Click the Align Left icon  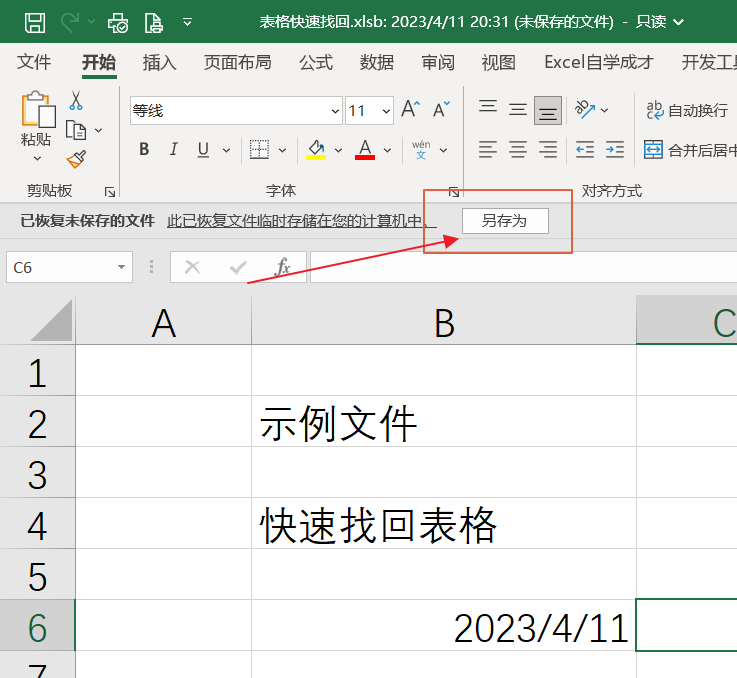pos(488,150)
